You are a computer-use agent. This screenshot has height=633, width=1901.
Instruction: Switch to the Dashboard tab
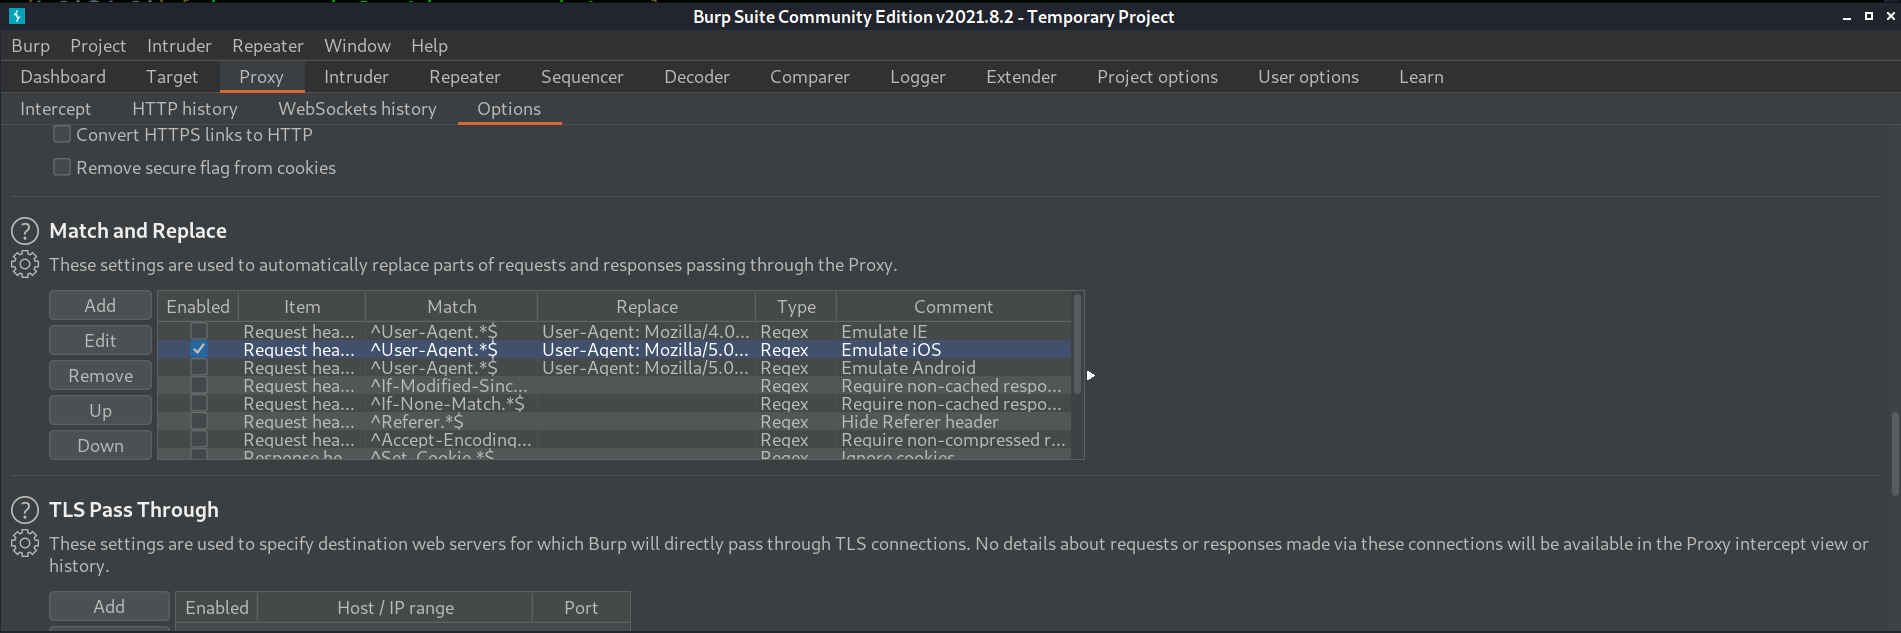(63, 77)
